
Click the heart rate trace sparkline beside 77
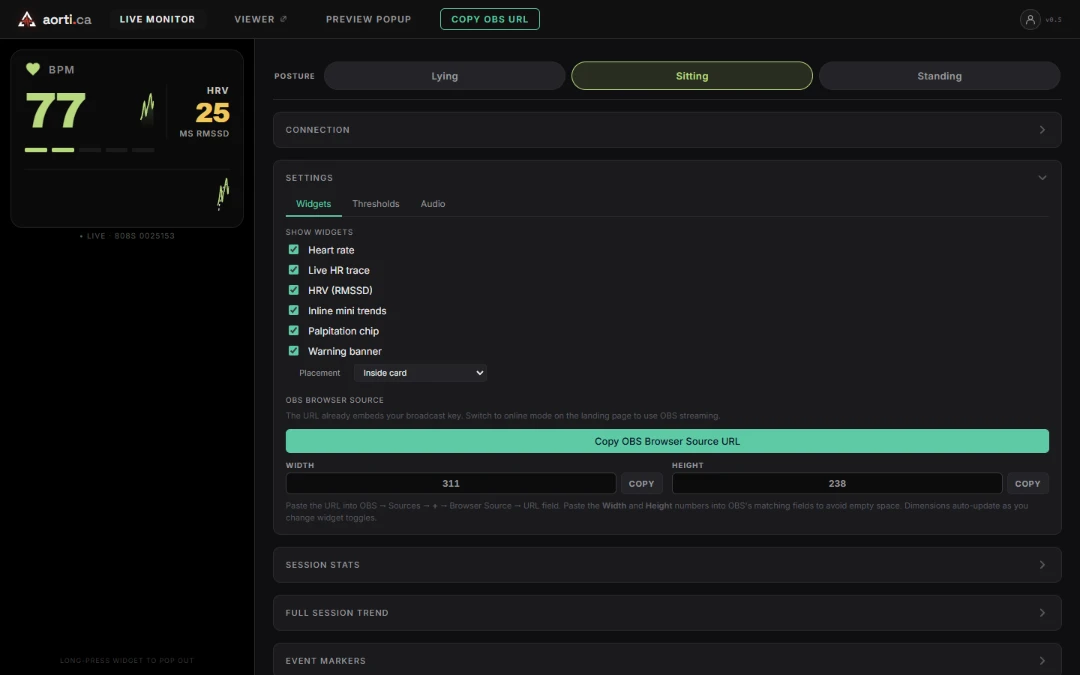pyautogui.click(x=147, y=107)
